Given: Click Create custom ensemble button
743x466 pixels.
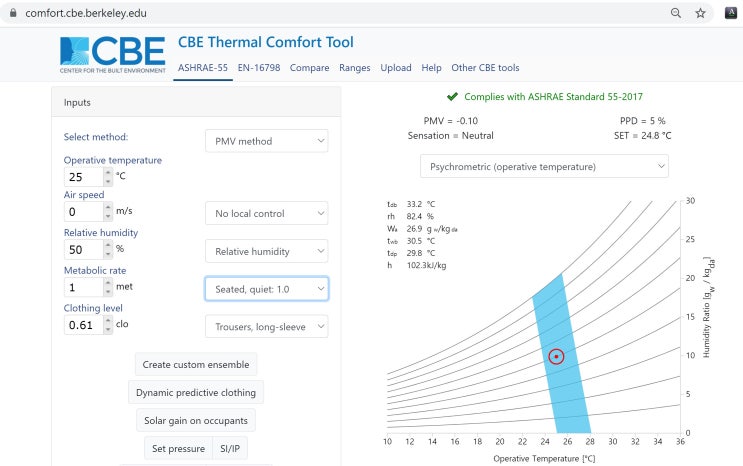Looking at the screenshot, I should pos(196,365).
